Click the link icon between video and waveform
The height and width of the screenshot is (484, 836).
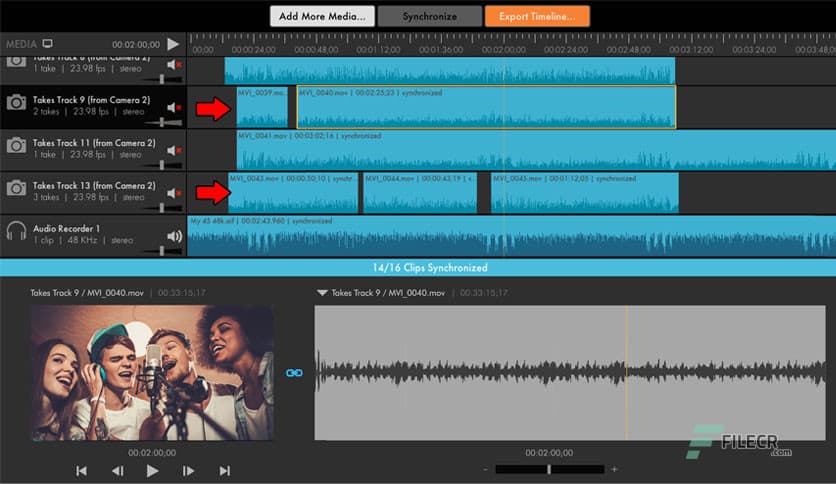click(x=294, y=372)
